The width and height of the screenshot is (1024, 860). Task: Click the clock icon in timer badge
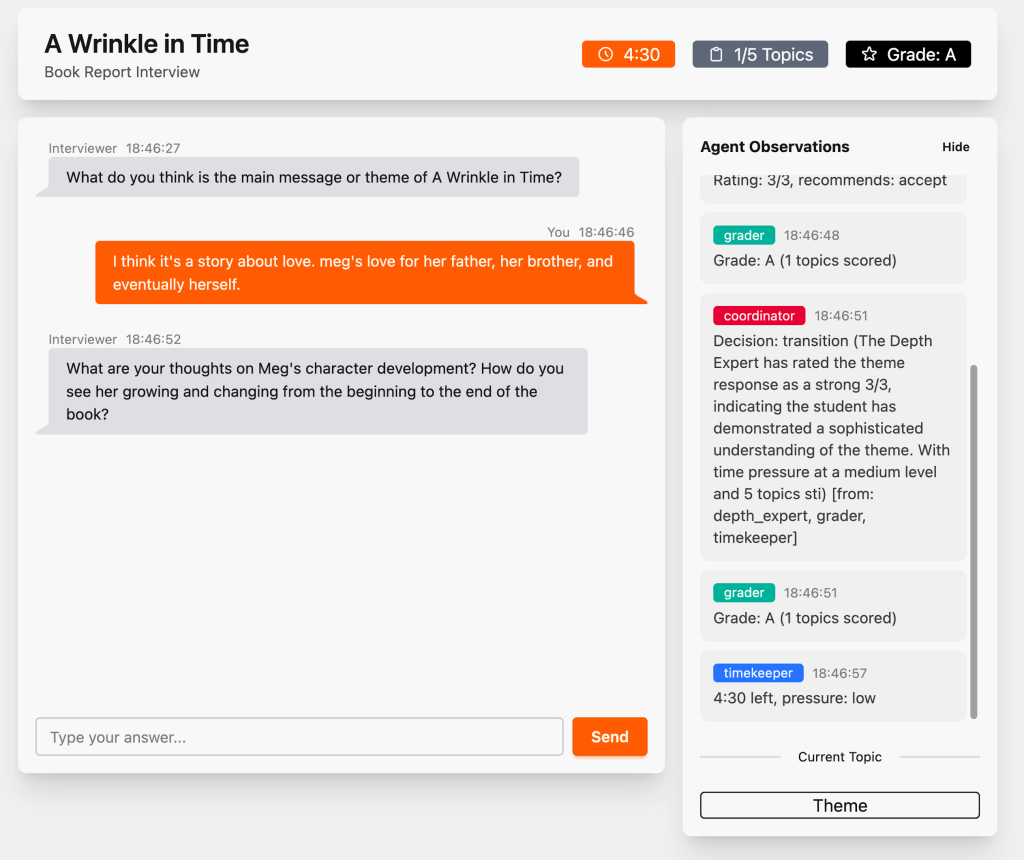click(605, 54)
